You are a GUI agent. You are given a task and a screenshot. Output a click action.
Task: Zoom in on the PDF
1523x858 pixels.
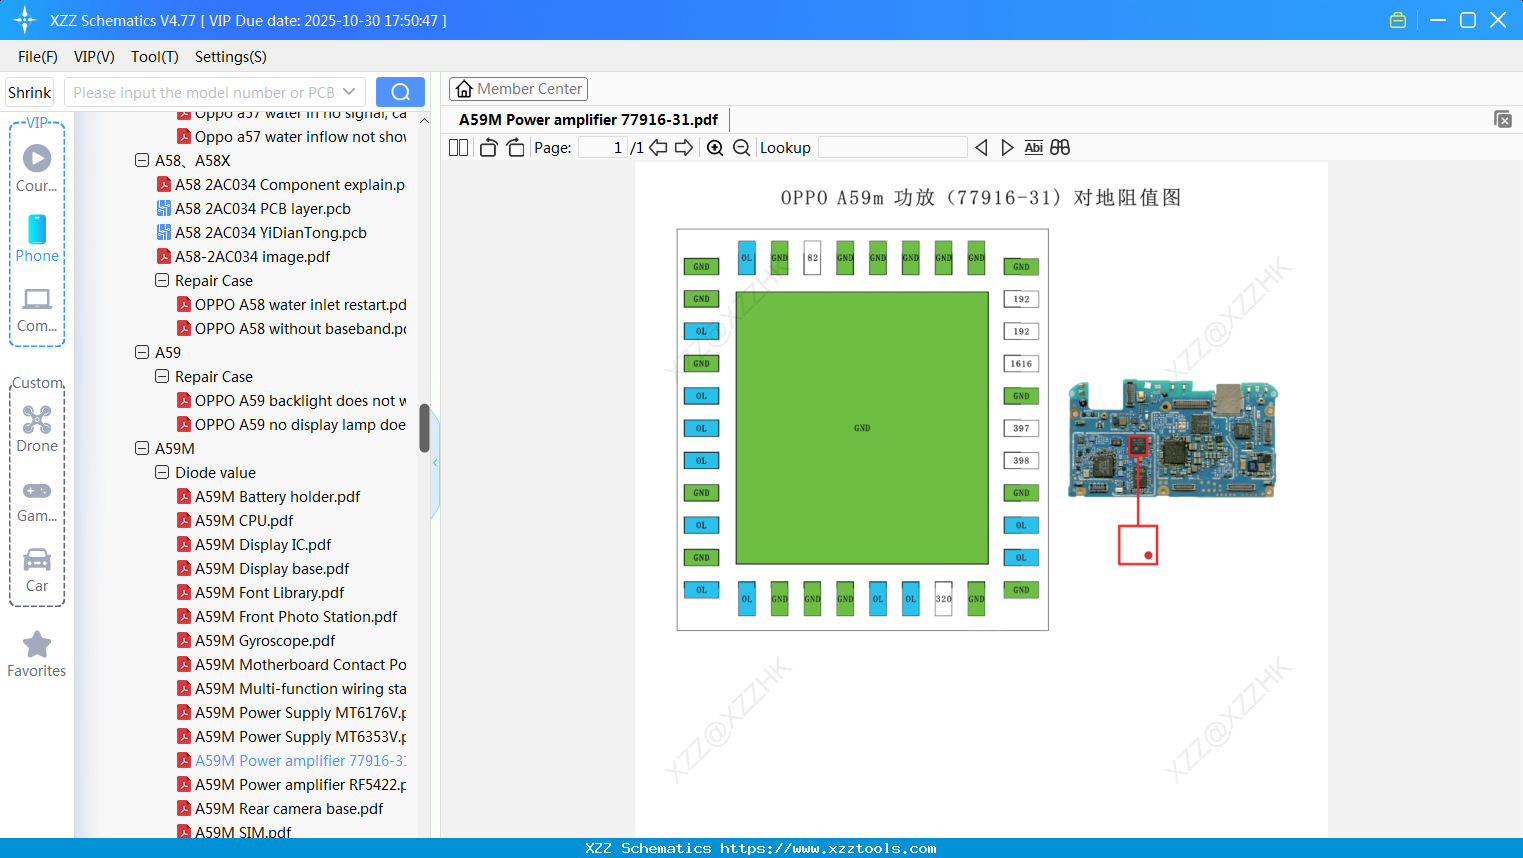[x=715, y=148]
